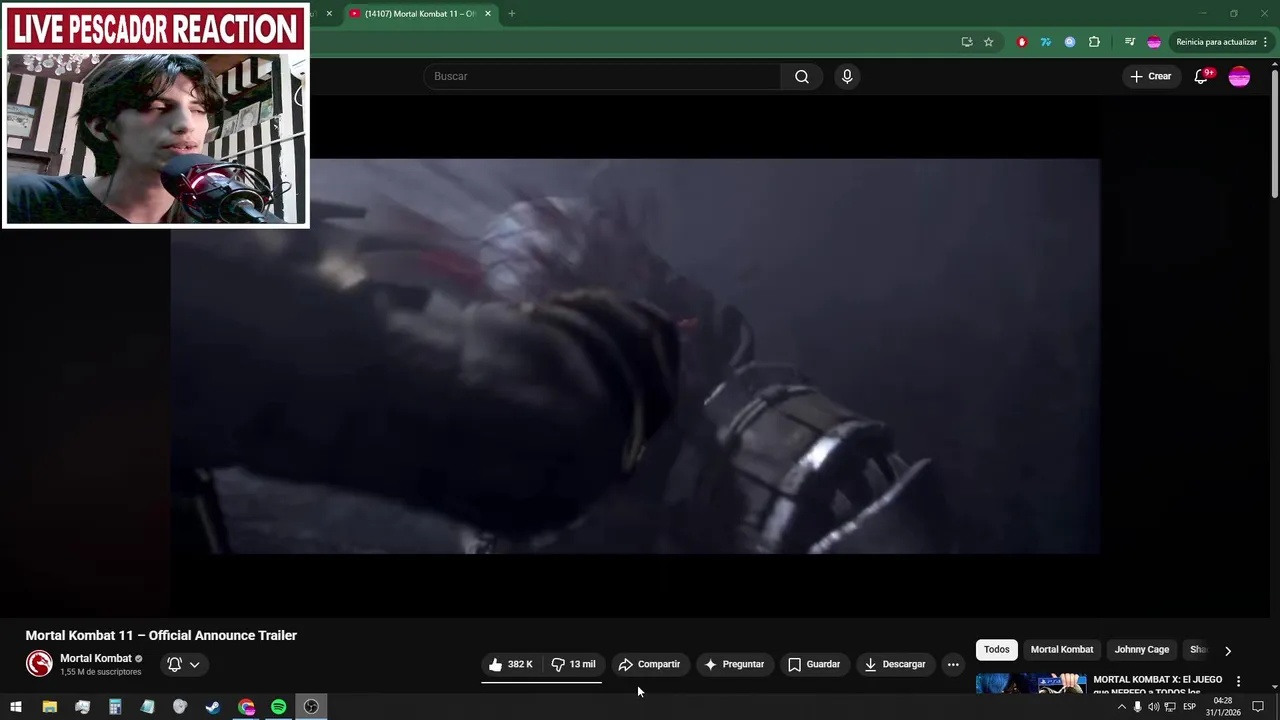
Task: Show more filter chips with right arrow
Action: 1228,651
